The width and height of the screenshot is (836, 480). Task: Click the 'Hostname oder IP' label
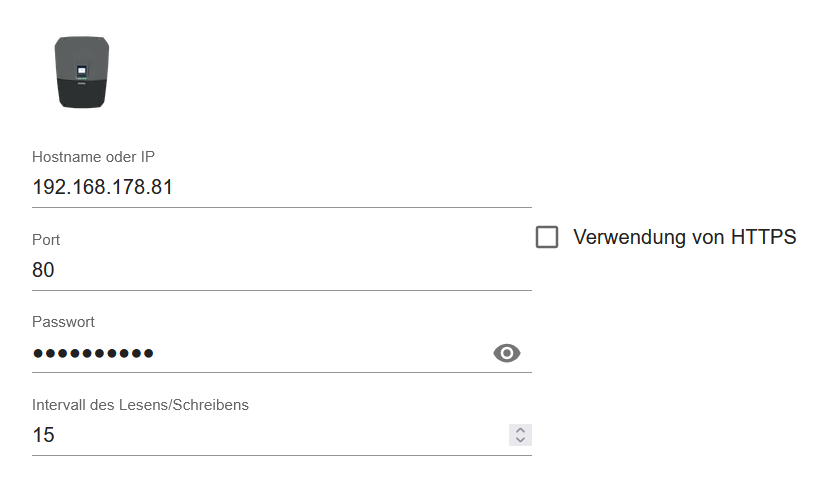click(x=93, y=157)
